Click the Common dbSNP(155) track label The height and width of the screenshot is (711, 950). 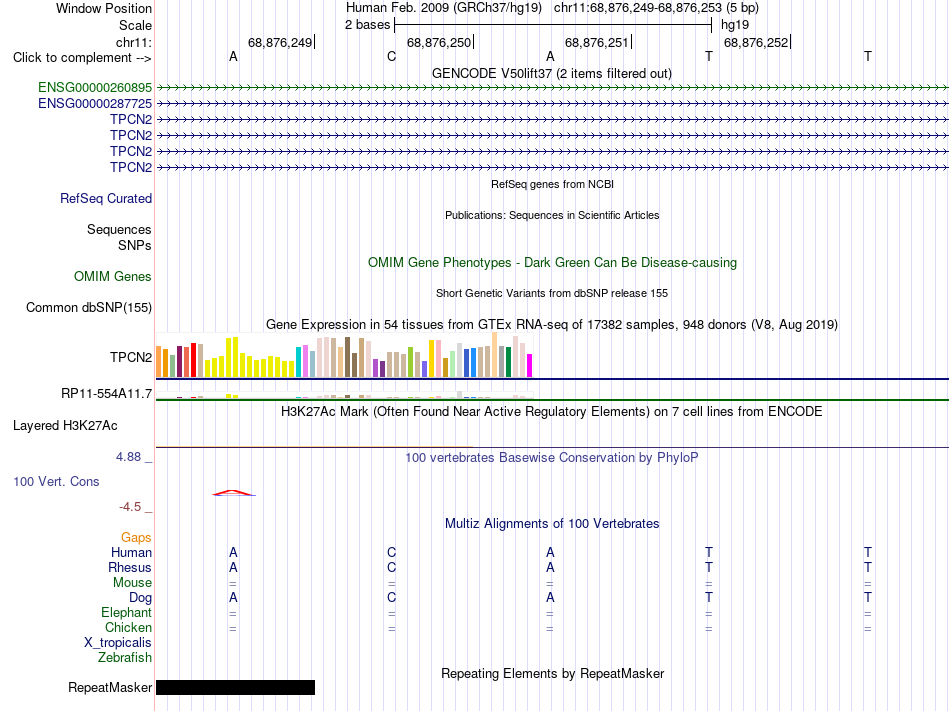(x=89, y=308)
